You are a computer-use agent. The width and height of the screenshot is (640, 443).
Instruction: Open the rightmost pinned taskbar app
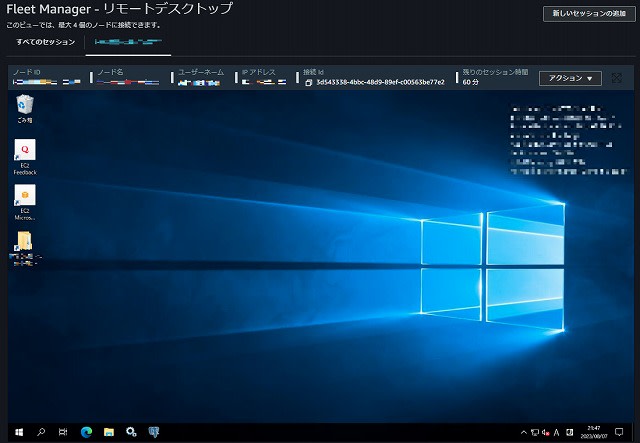(x=153, y=432)
